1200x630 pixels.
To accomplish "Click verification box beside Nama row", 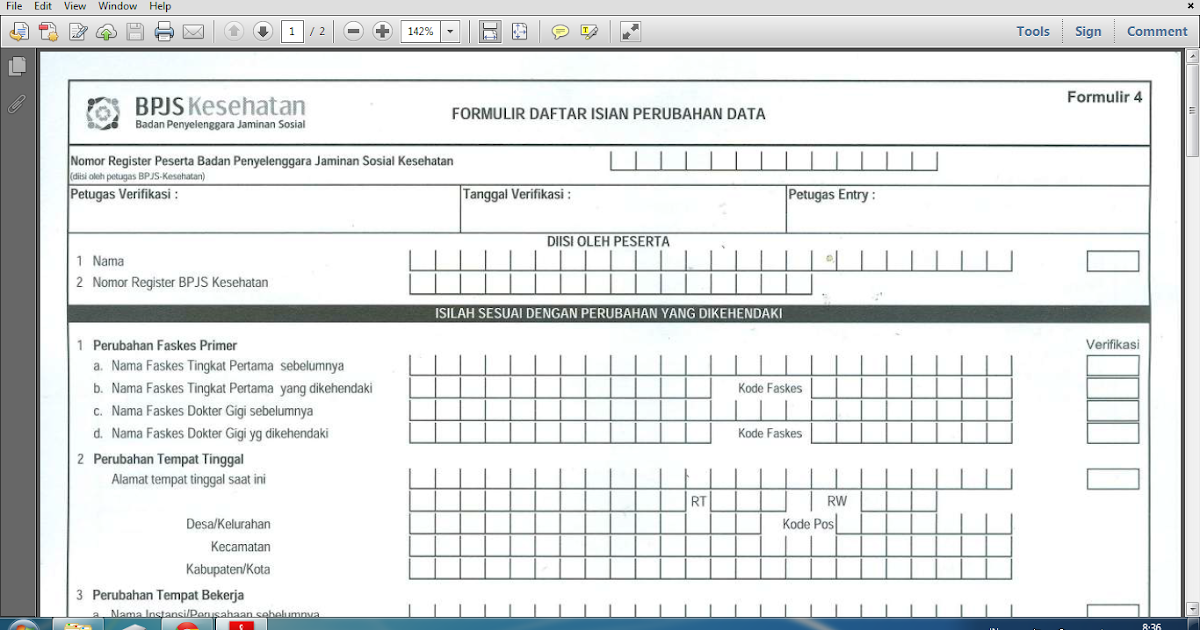I will [1113, 261].
